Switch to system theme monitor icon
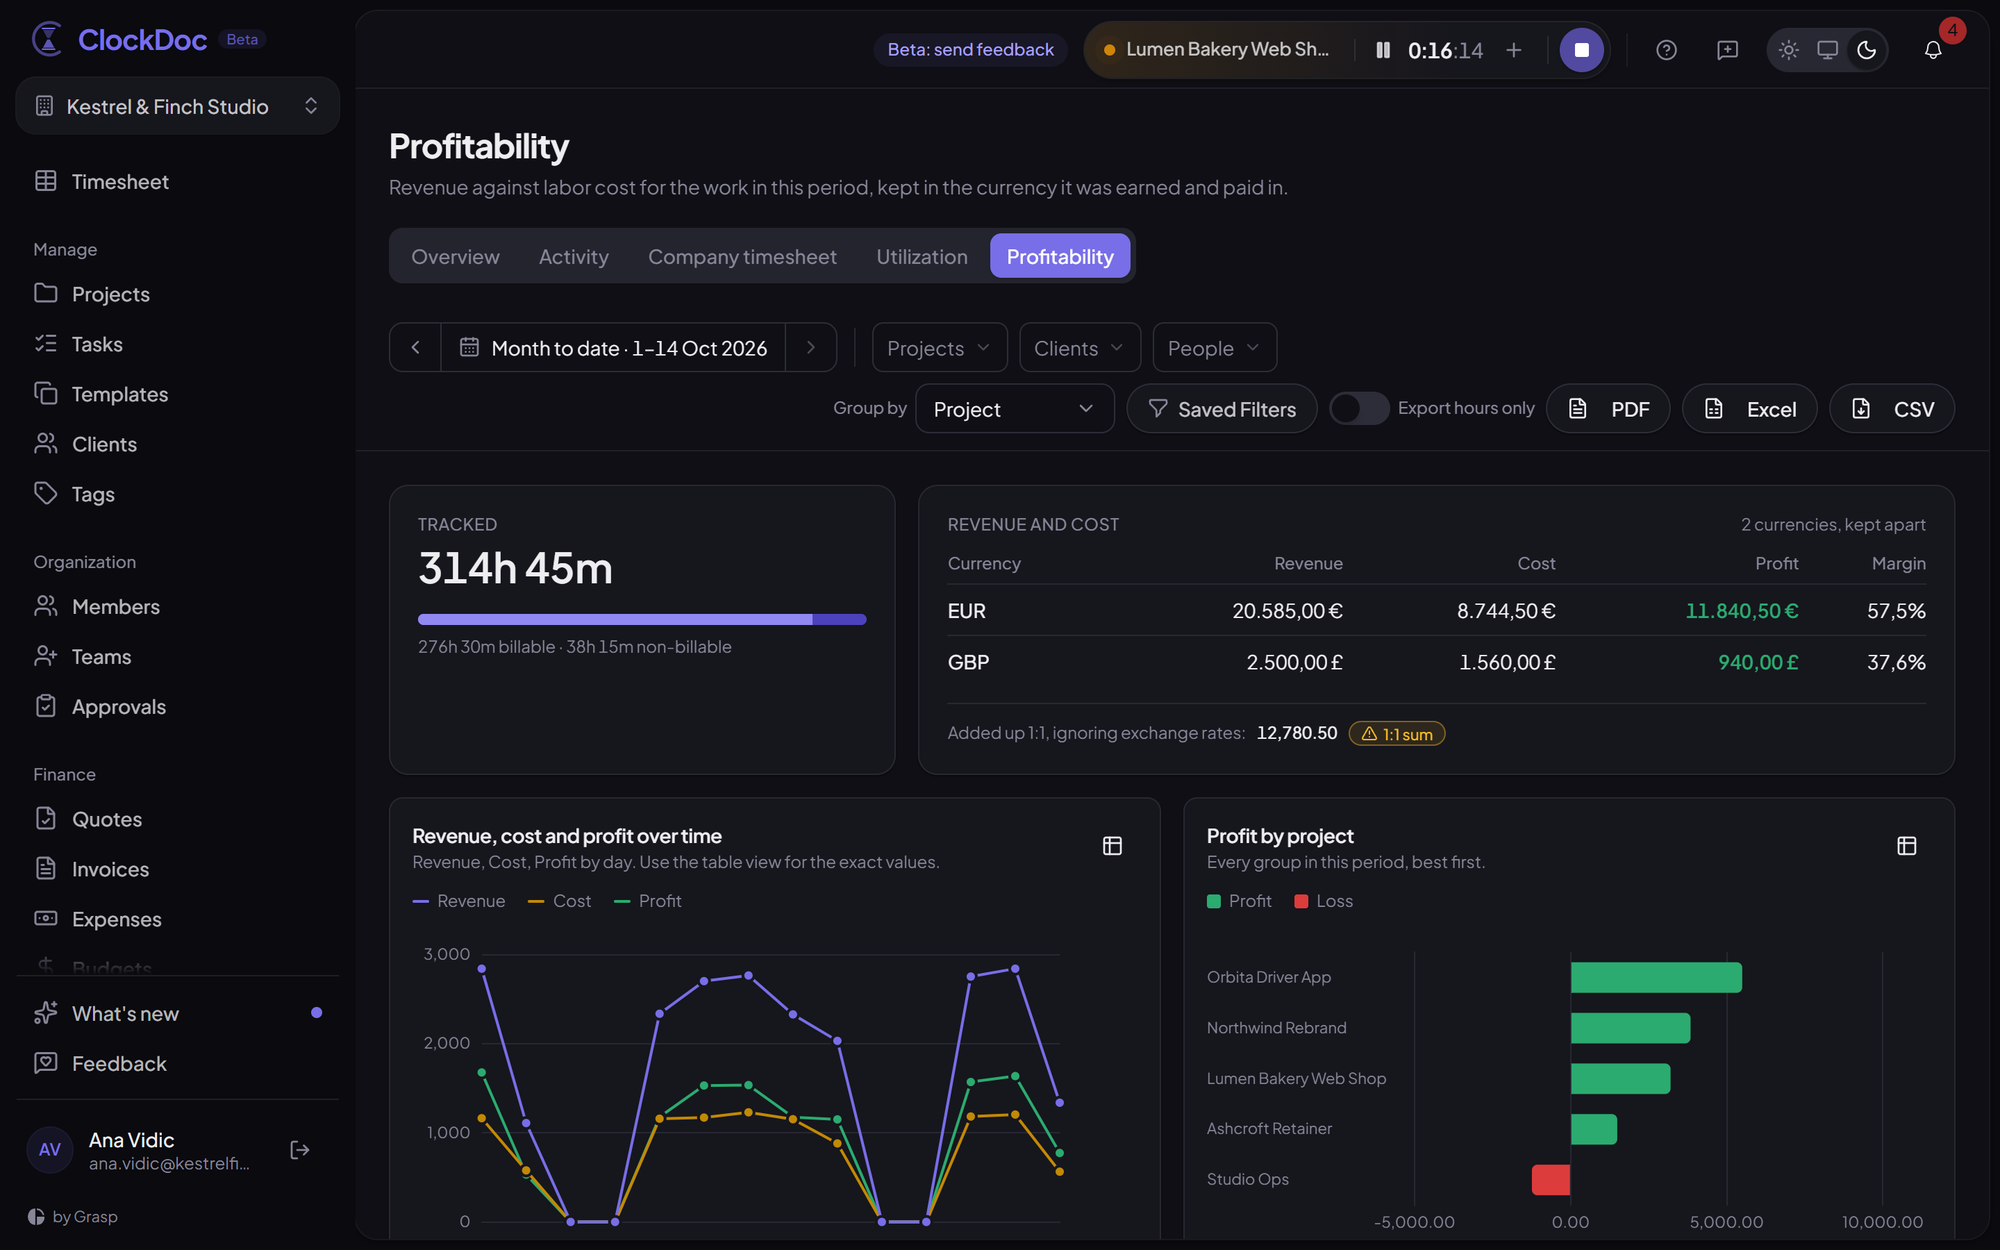This screenshot has height=1250, width=2000. (1828, 50)
